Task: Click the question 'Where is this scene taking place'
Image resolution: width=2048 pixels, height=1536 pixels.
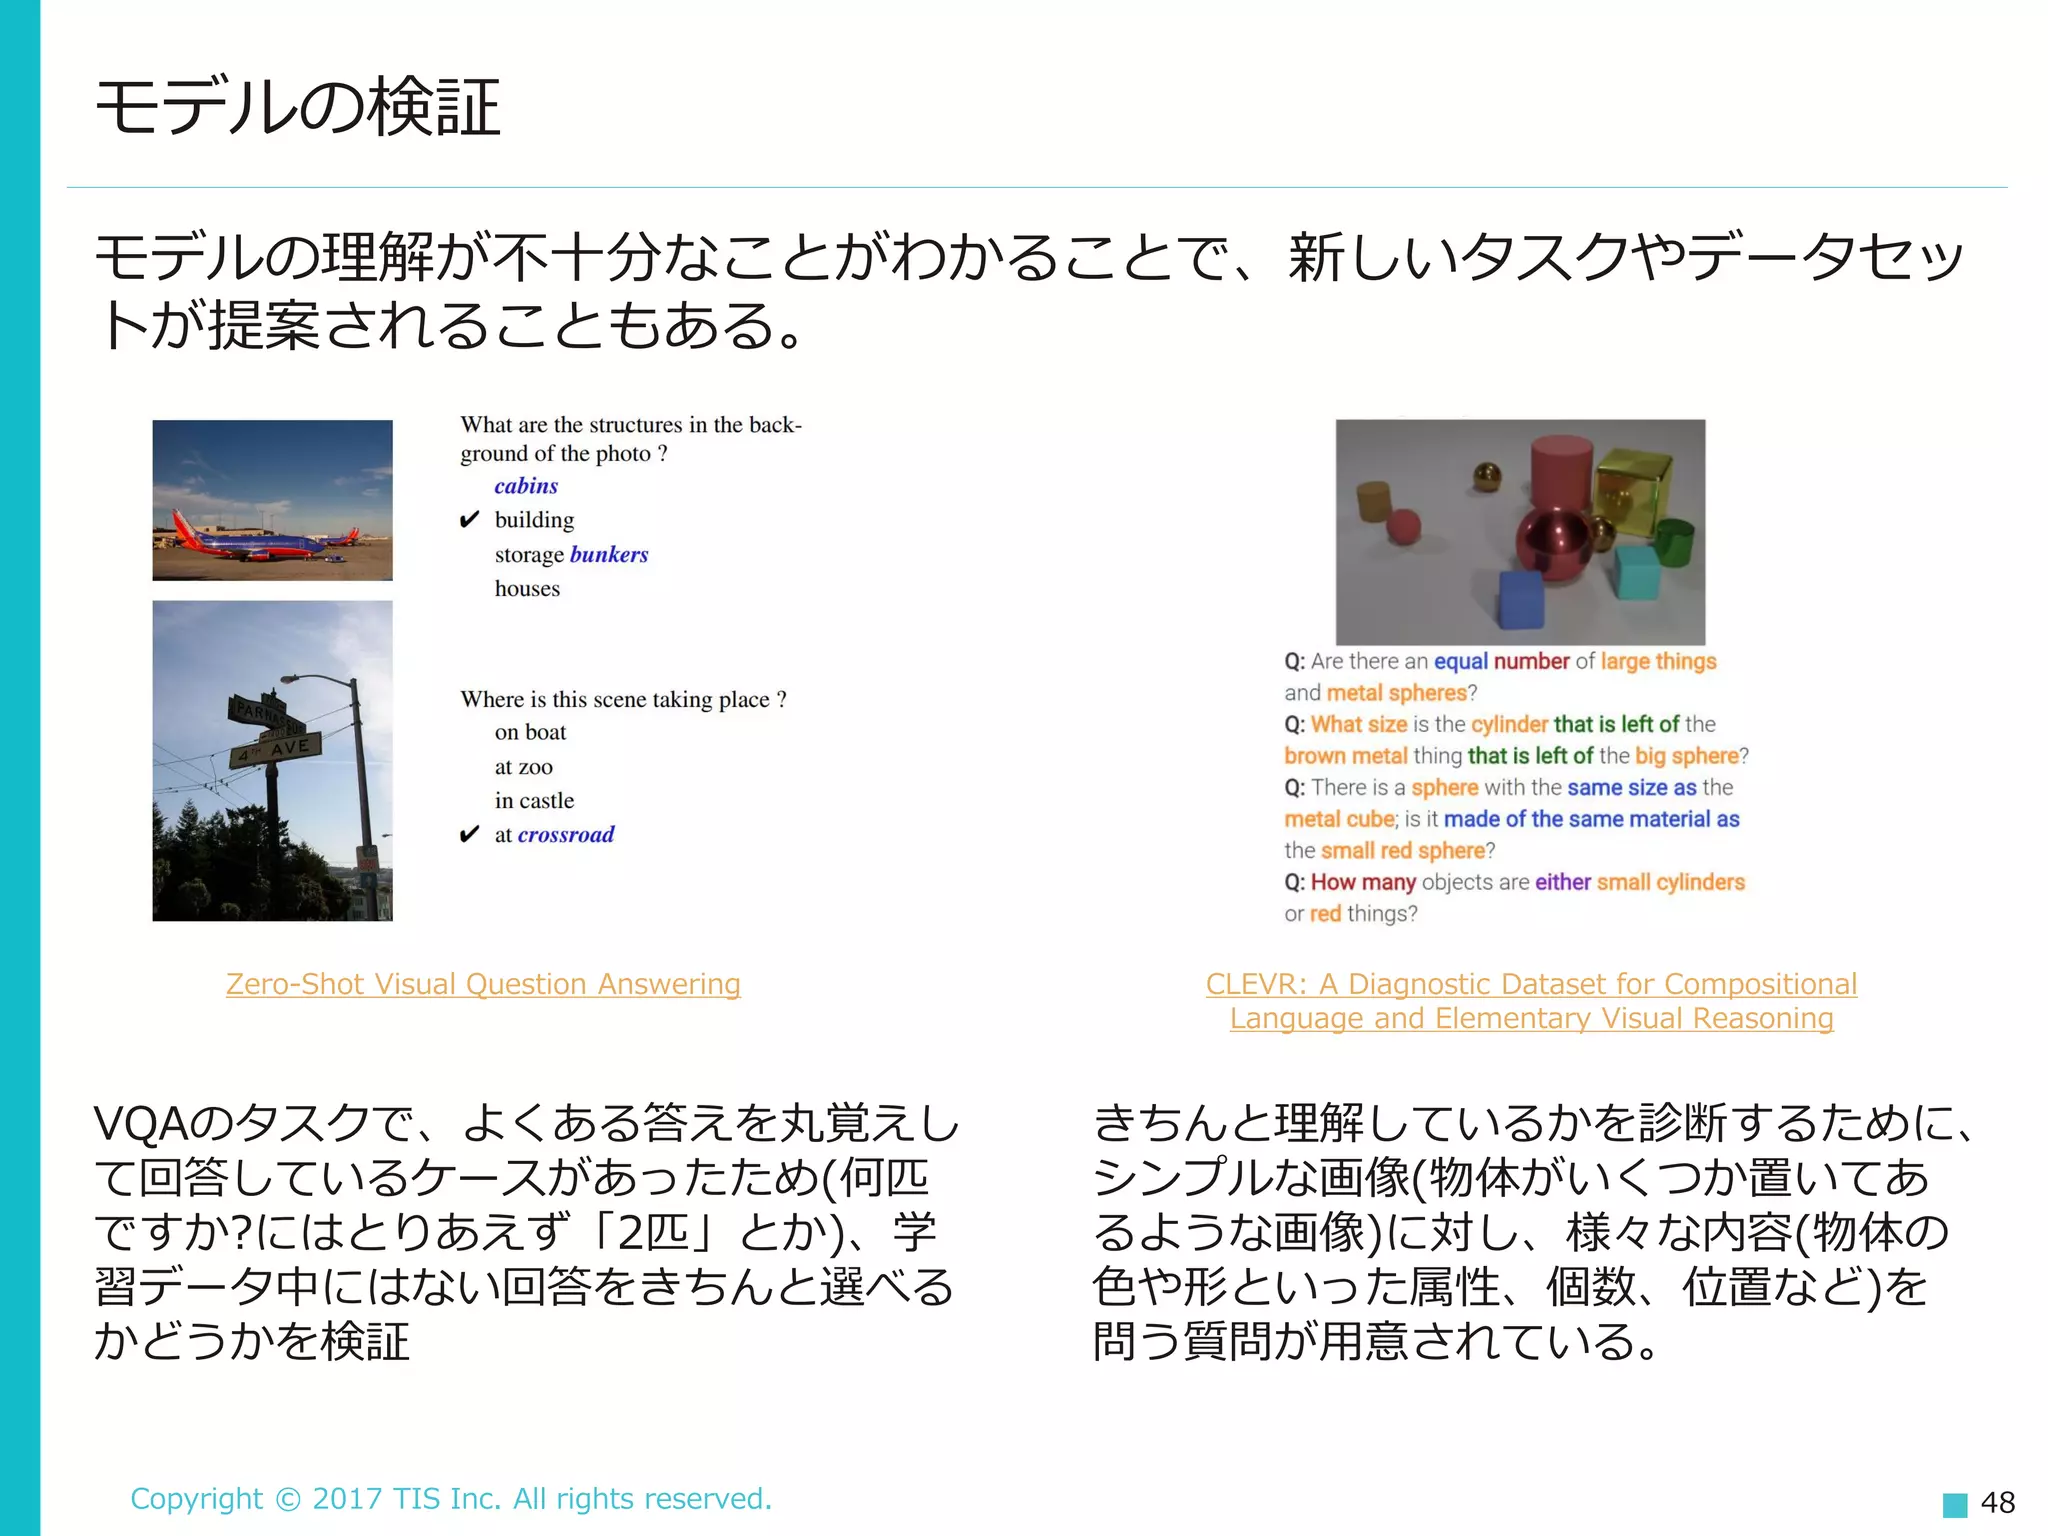Action: pos(623,699)
